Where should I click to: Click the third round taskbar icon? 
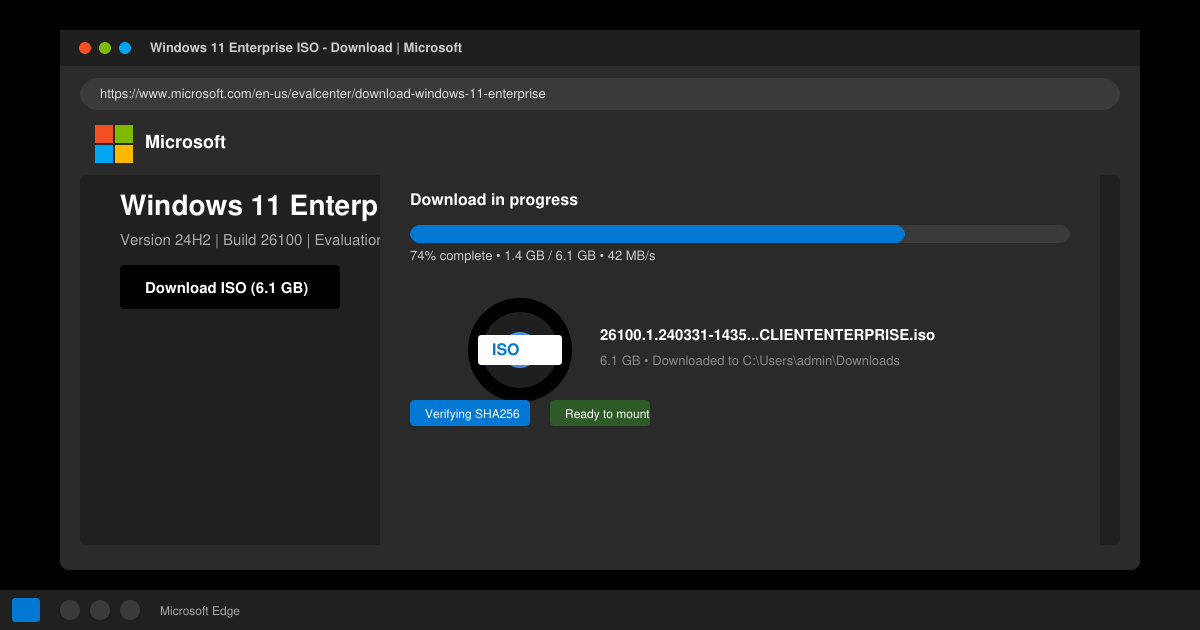[130, 610]
